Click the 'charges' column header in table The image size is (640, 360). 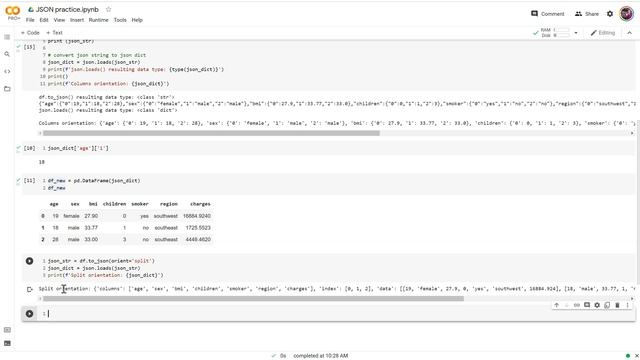[x=200, y=204]
